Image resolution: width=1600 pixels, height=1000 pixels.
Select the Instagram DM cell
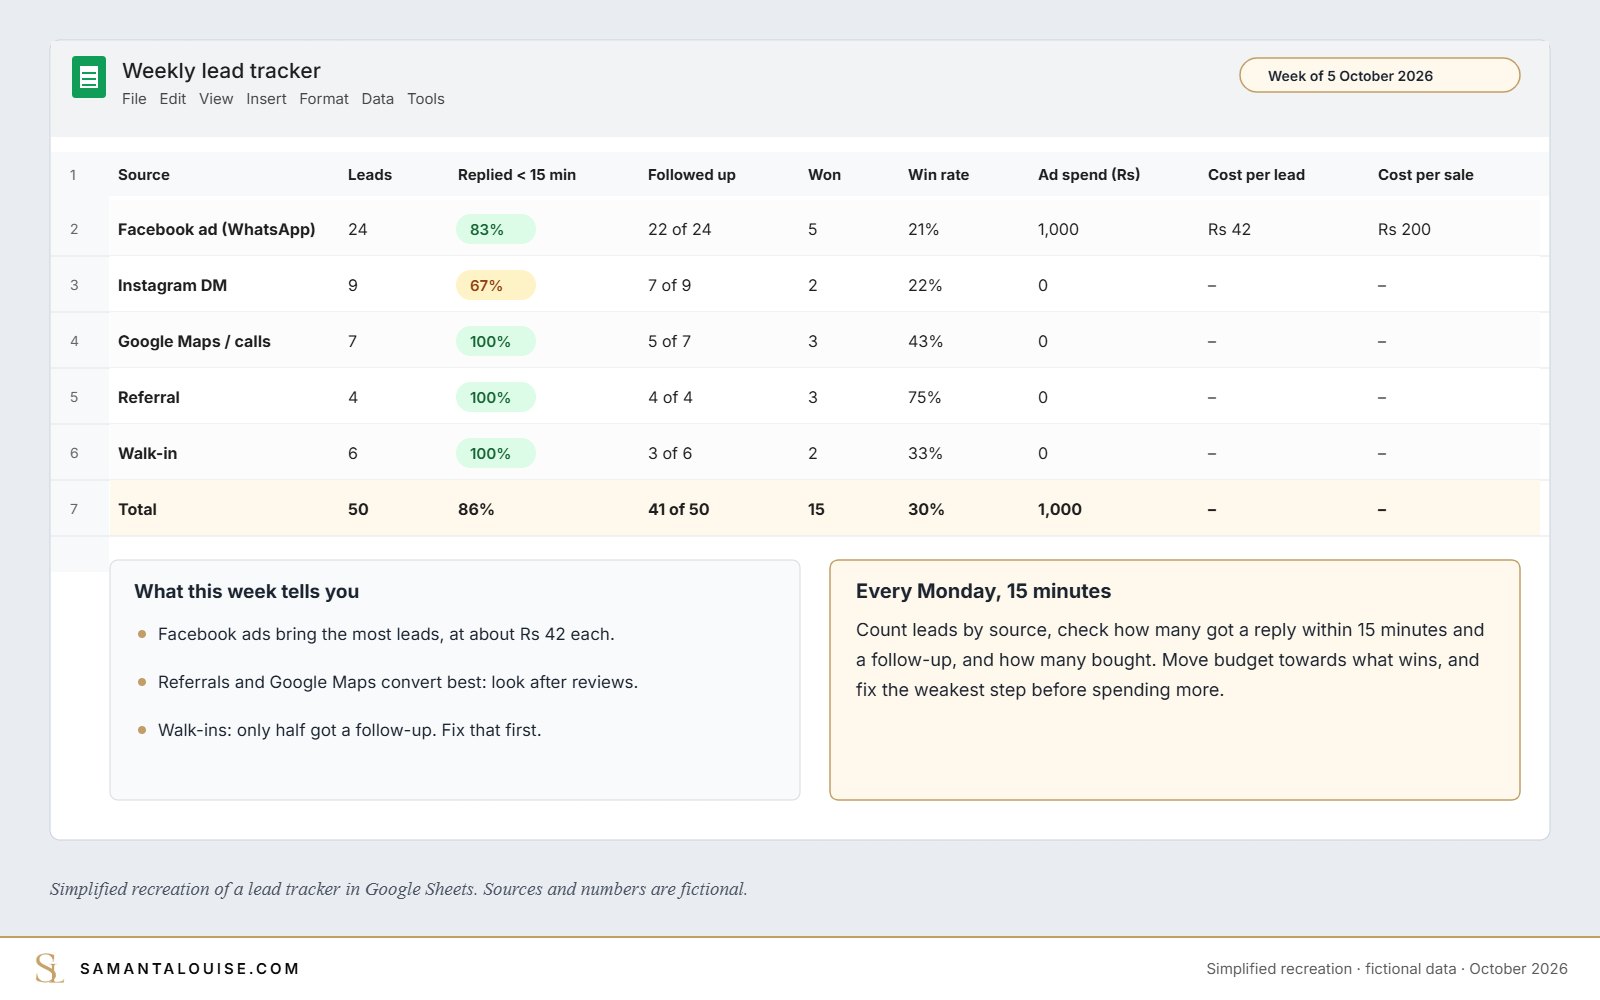click(172, 285)
